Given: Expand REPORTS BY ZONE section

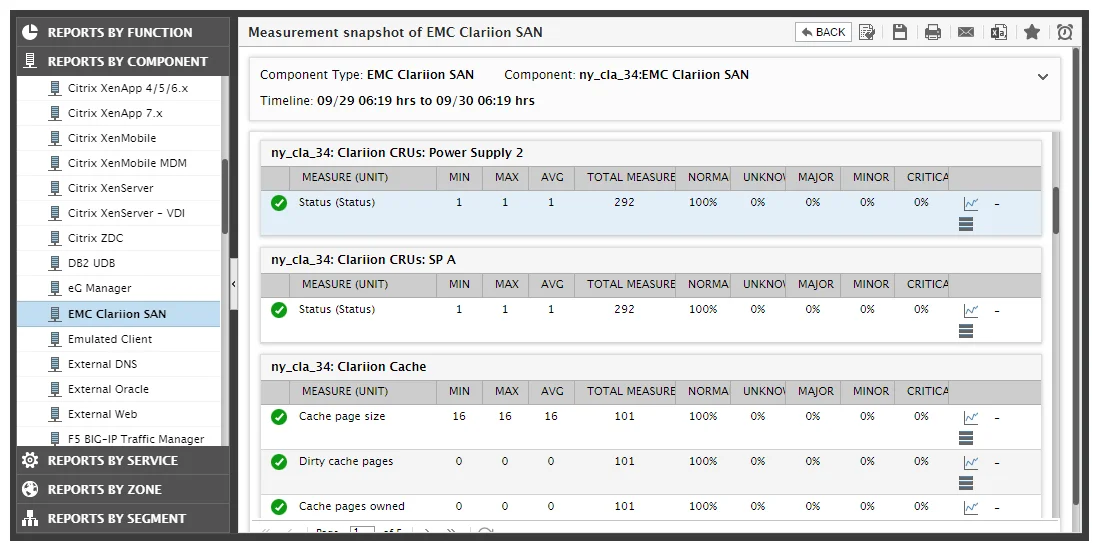Looking at the screenshot, I should [x=123, y=489].
